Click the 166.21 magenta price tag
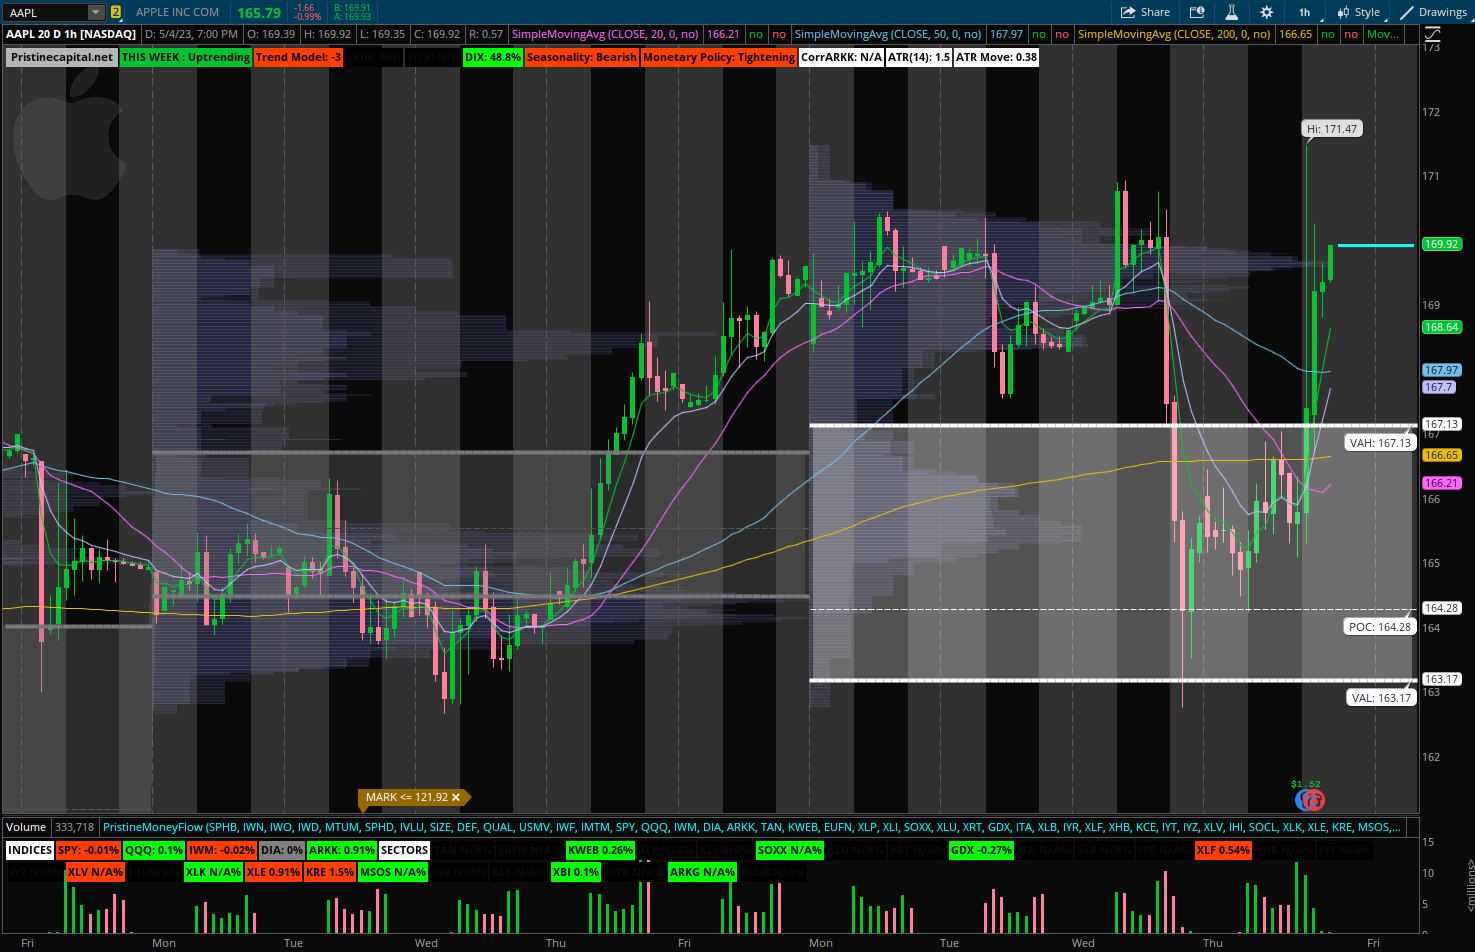 pyautogui.click(x=1441, y=483)
